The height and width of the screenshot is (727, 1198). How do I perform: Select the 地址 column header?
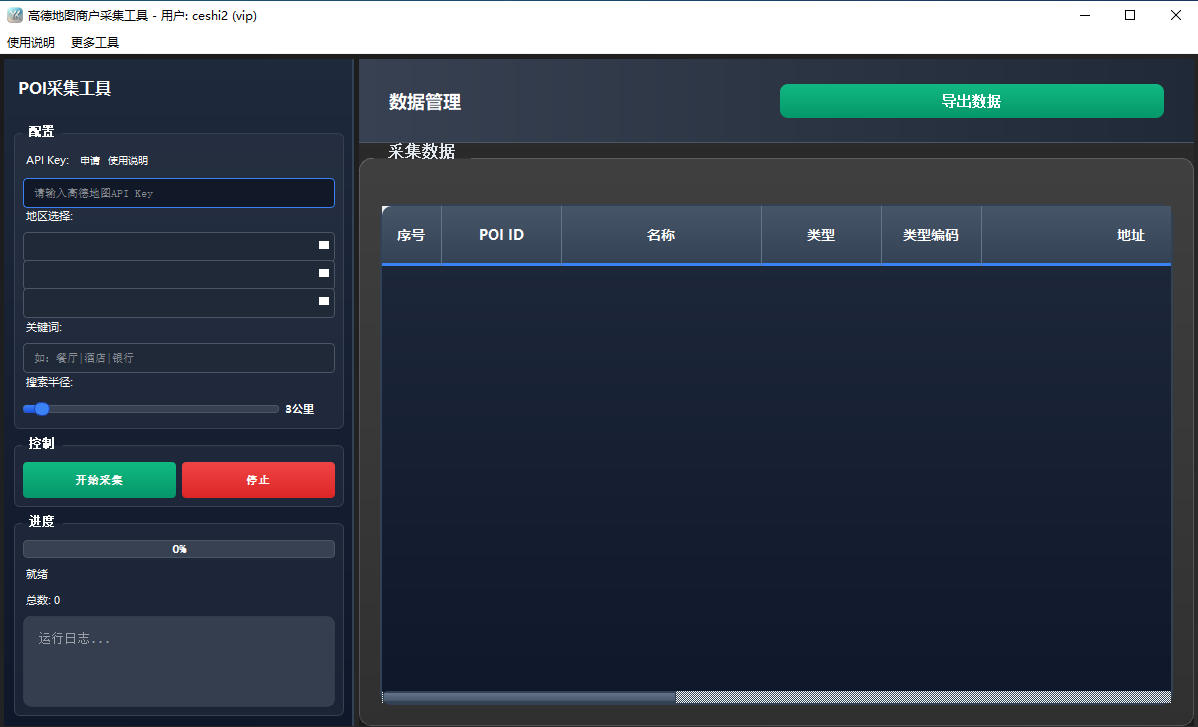(1131, 234)
